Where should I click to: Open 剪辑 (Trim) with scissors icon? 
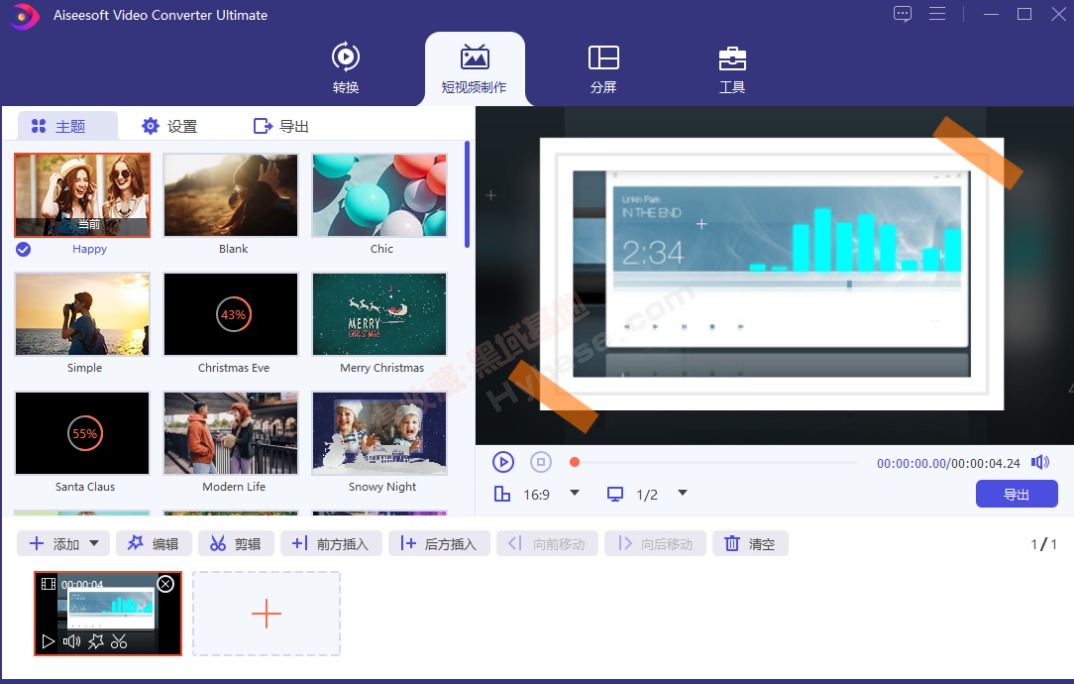[x=236, y=544]
